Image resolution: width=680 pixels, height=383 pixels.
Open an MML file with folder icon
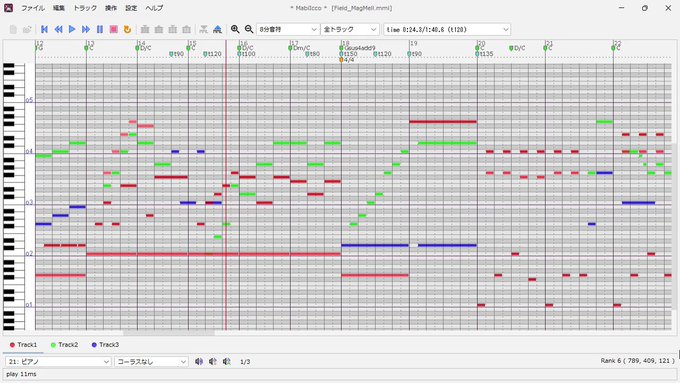(x=27, y=29)
